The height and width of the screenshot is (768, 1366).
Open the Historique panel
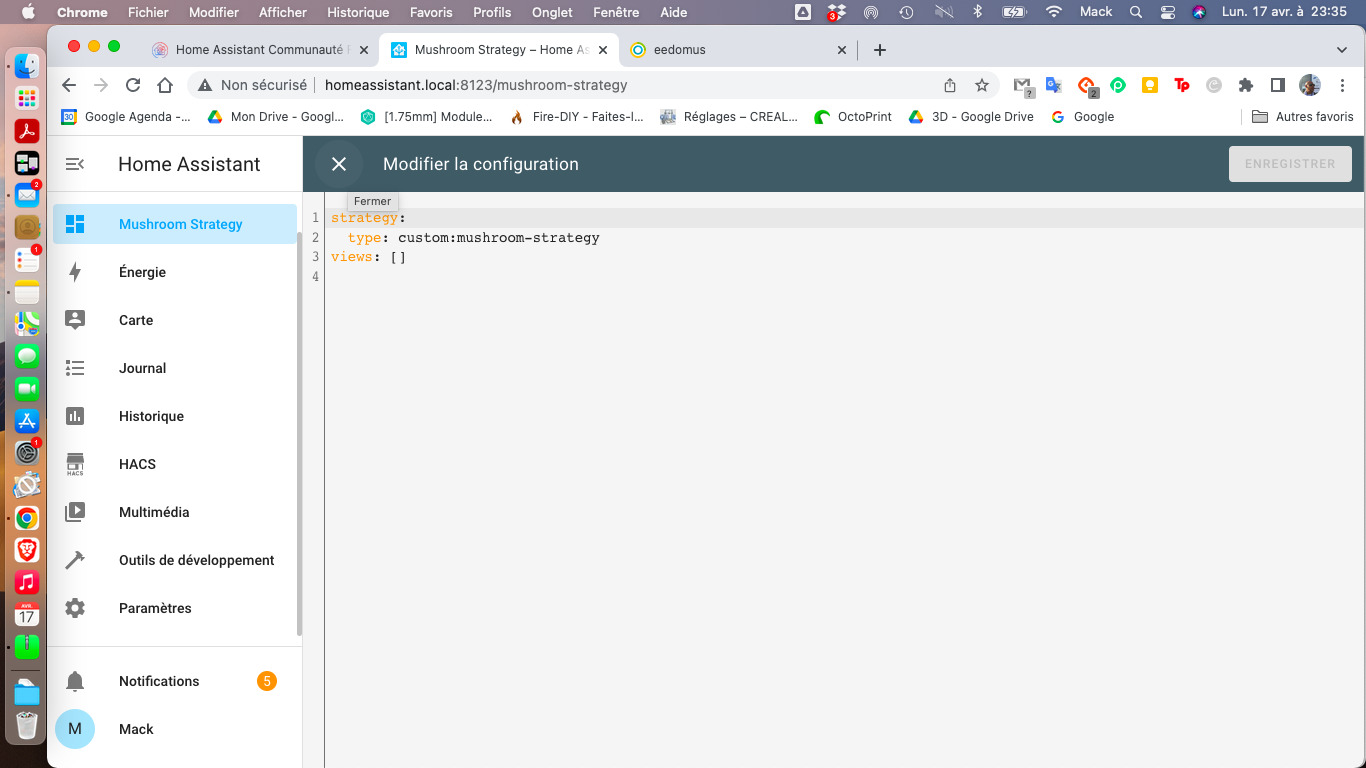pyautogui.click(x=175, y=416)
